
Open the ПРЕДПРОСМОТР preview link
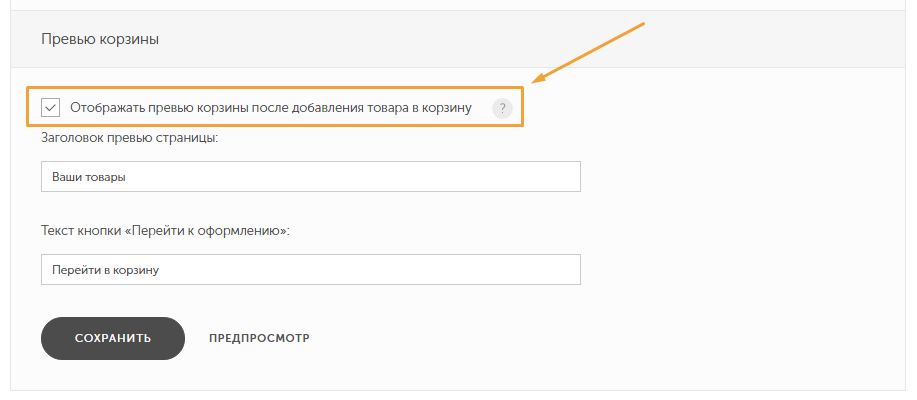(260, 338)
